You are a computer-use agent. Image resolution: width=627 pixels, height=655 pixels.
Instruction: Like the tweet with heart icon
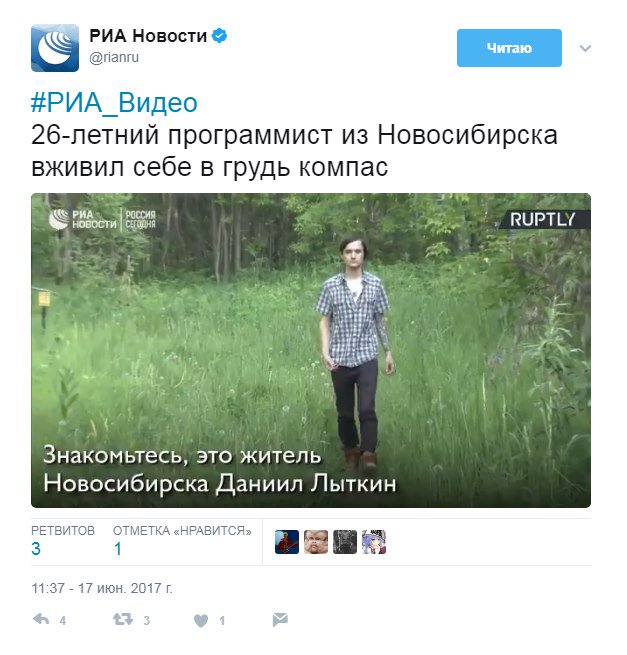(201, 621)
